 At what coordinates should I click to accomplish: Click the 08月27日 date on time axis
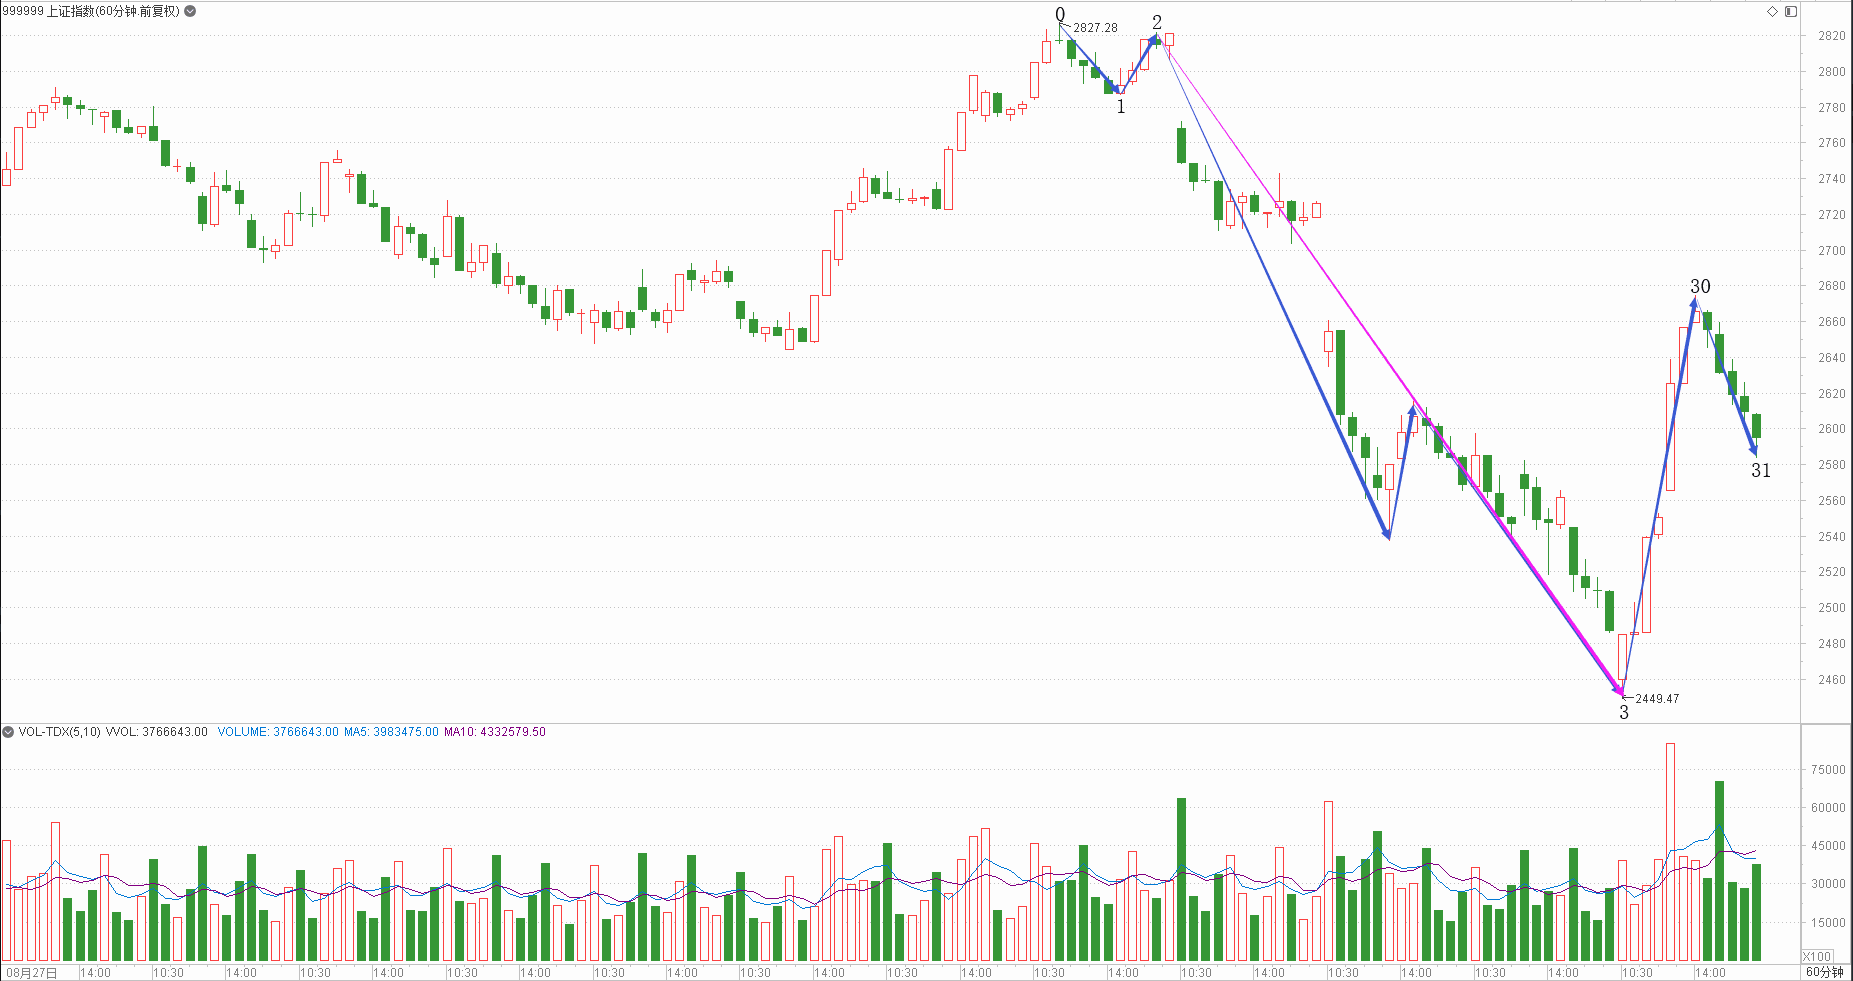(x=32, y=972)
